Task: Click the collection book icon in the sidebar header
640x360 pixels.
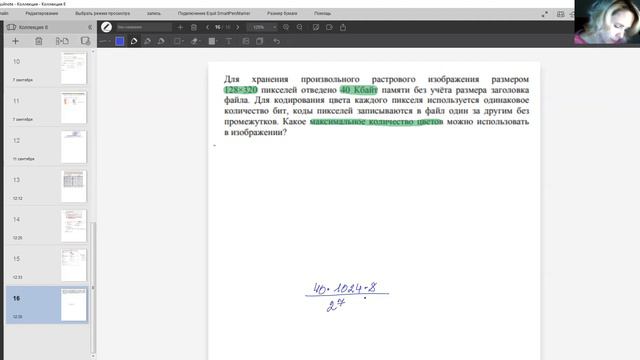Action: tap(11, 27)
